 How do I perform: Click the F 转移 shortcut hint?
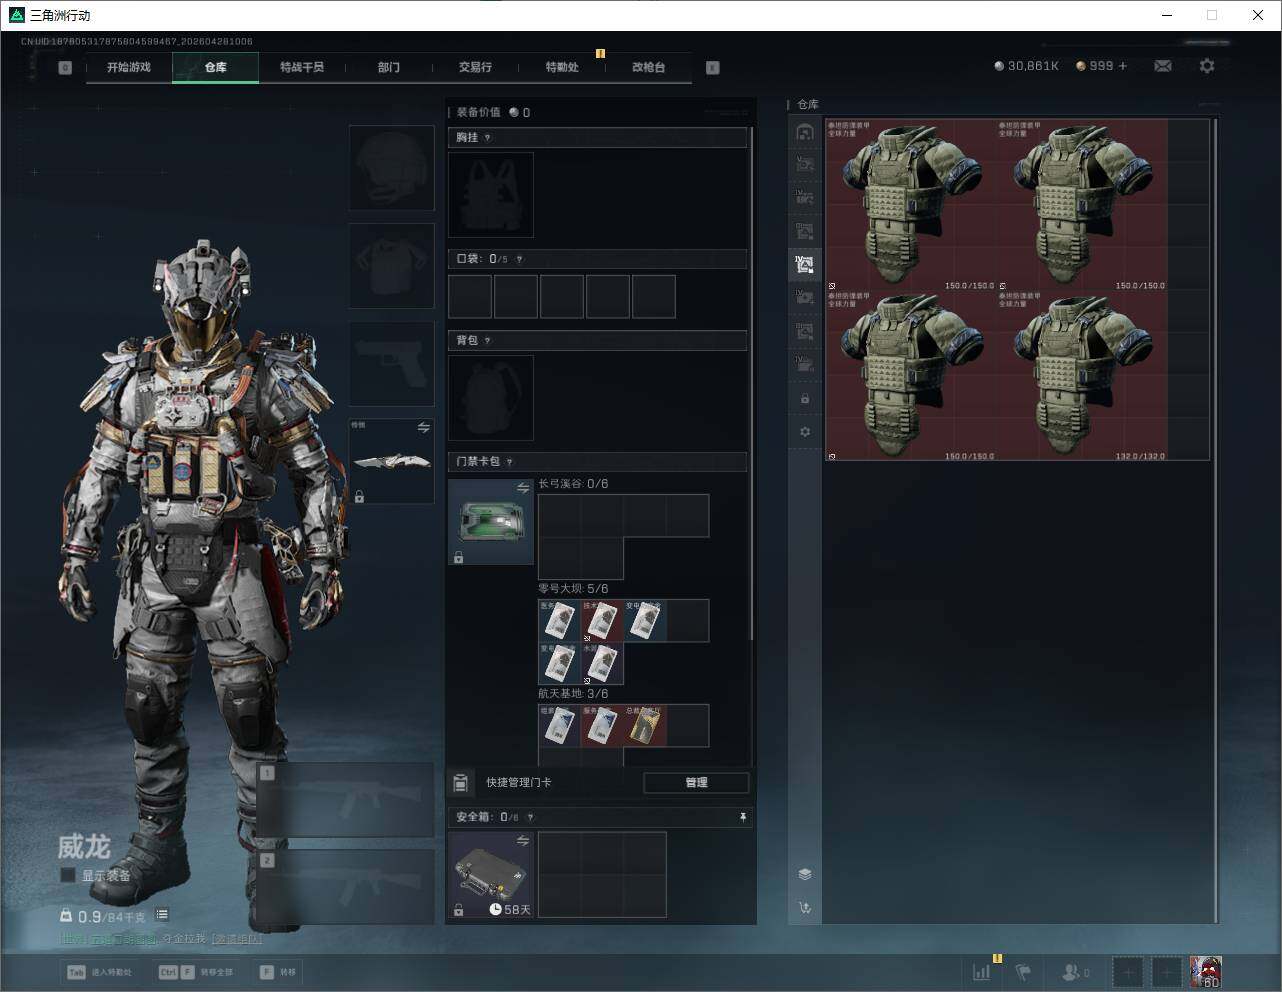pyautogui.click(x=278, y=972)
